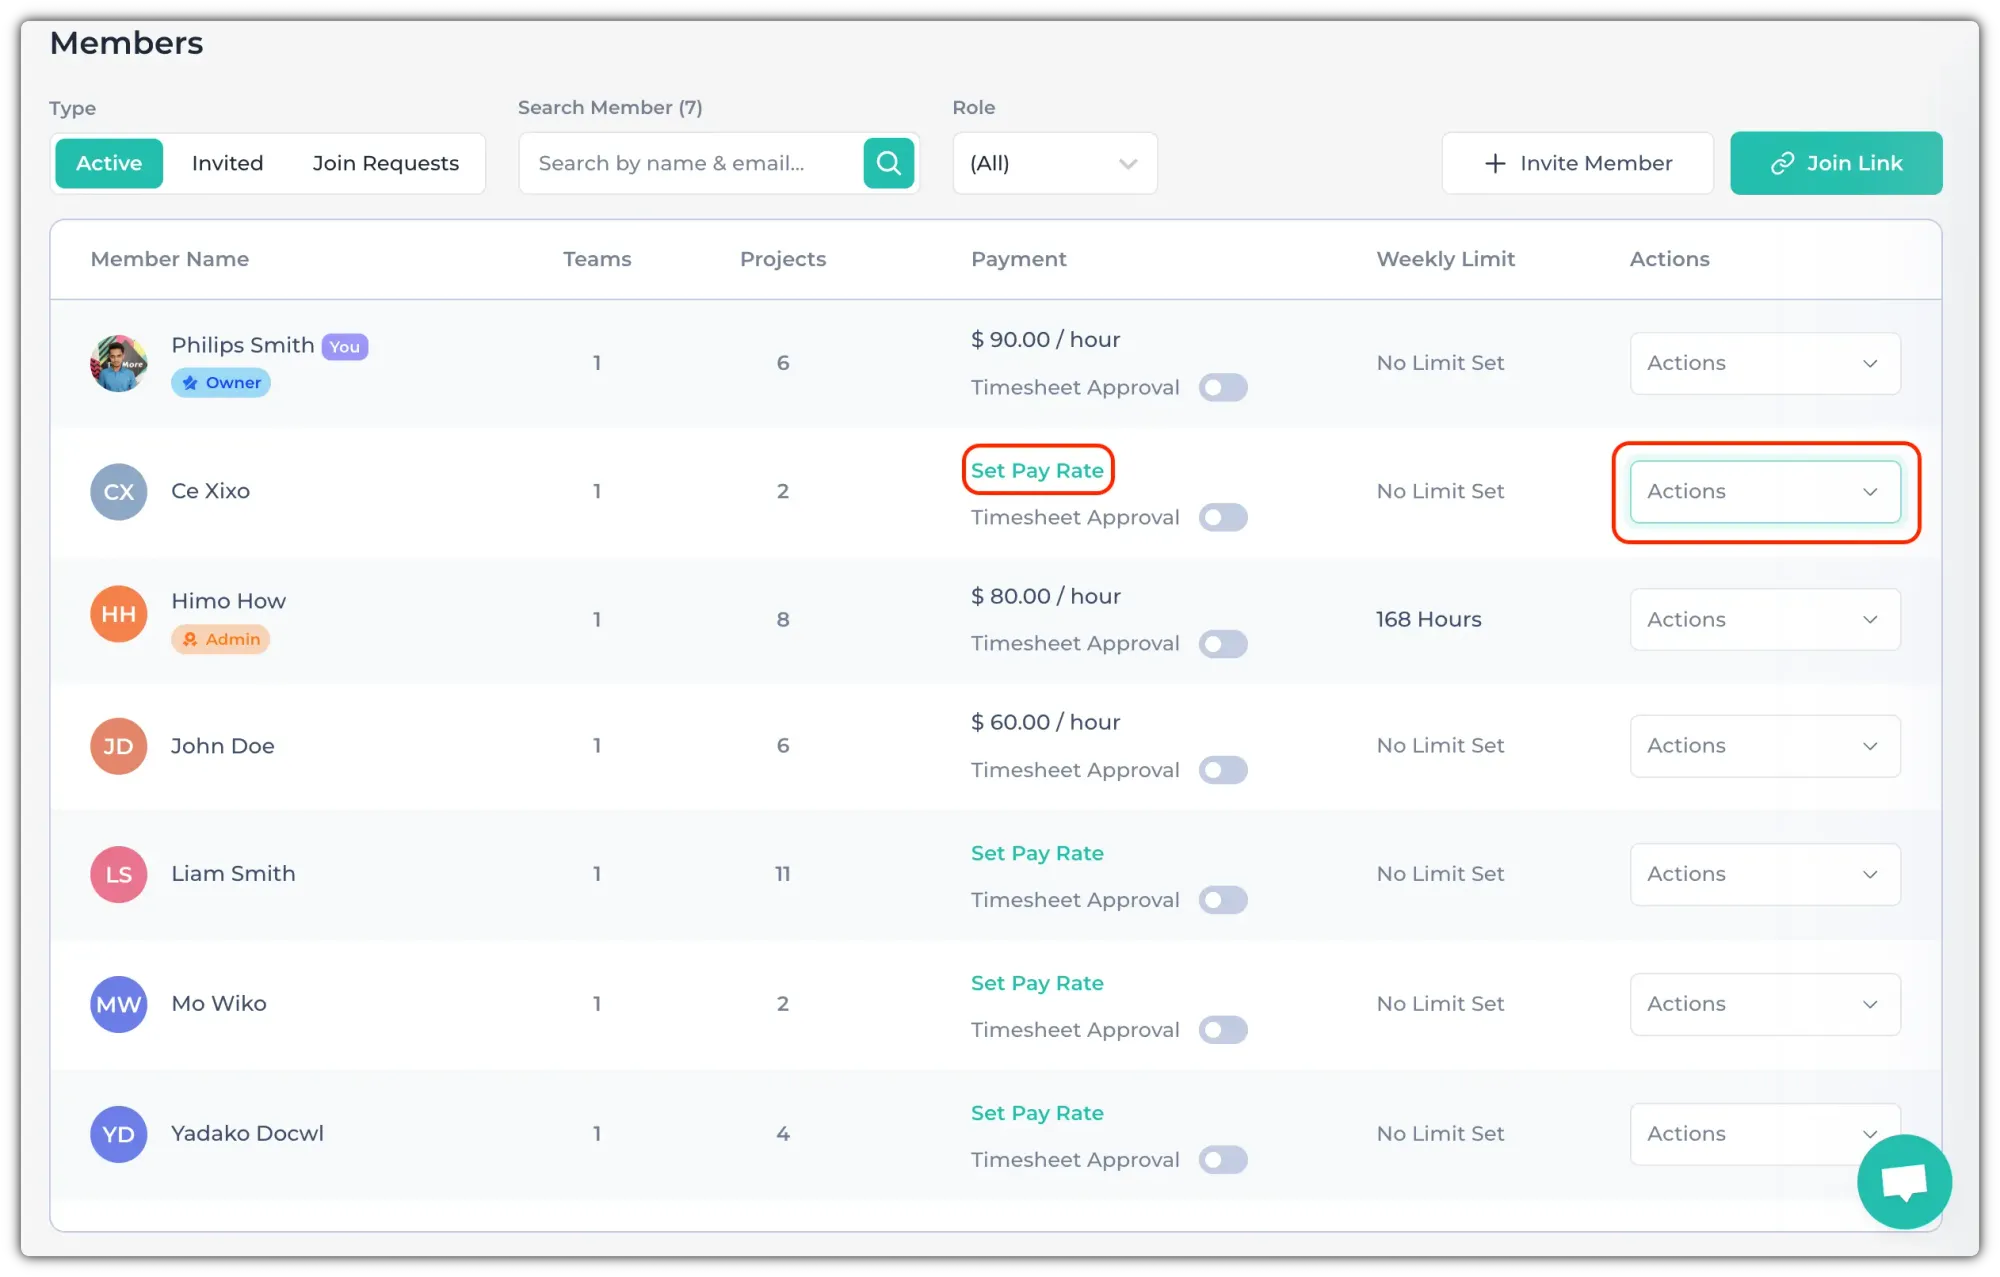Click Set Pay Rate for Liam Smith
Image resolution: width=2000 pixels, height=1277 pixels.
pos(1037,853)
